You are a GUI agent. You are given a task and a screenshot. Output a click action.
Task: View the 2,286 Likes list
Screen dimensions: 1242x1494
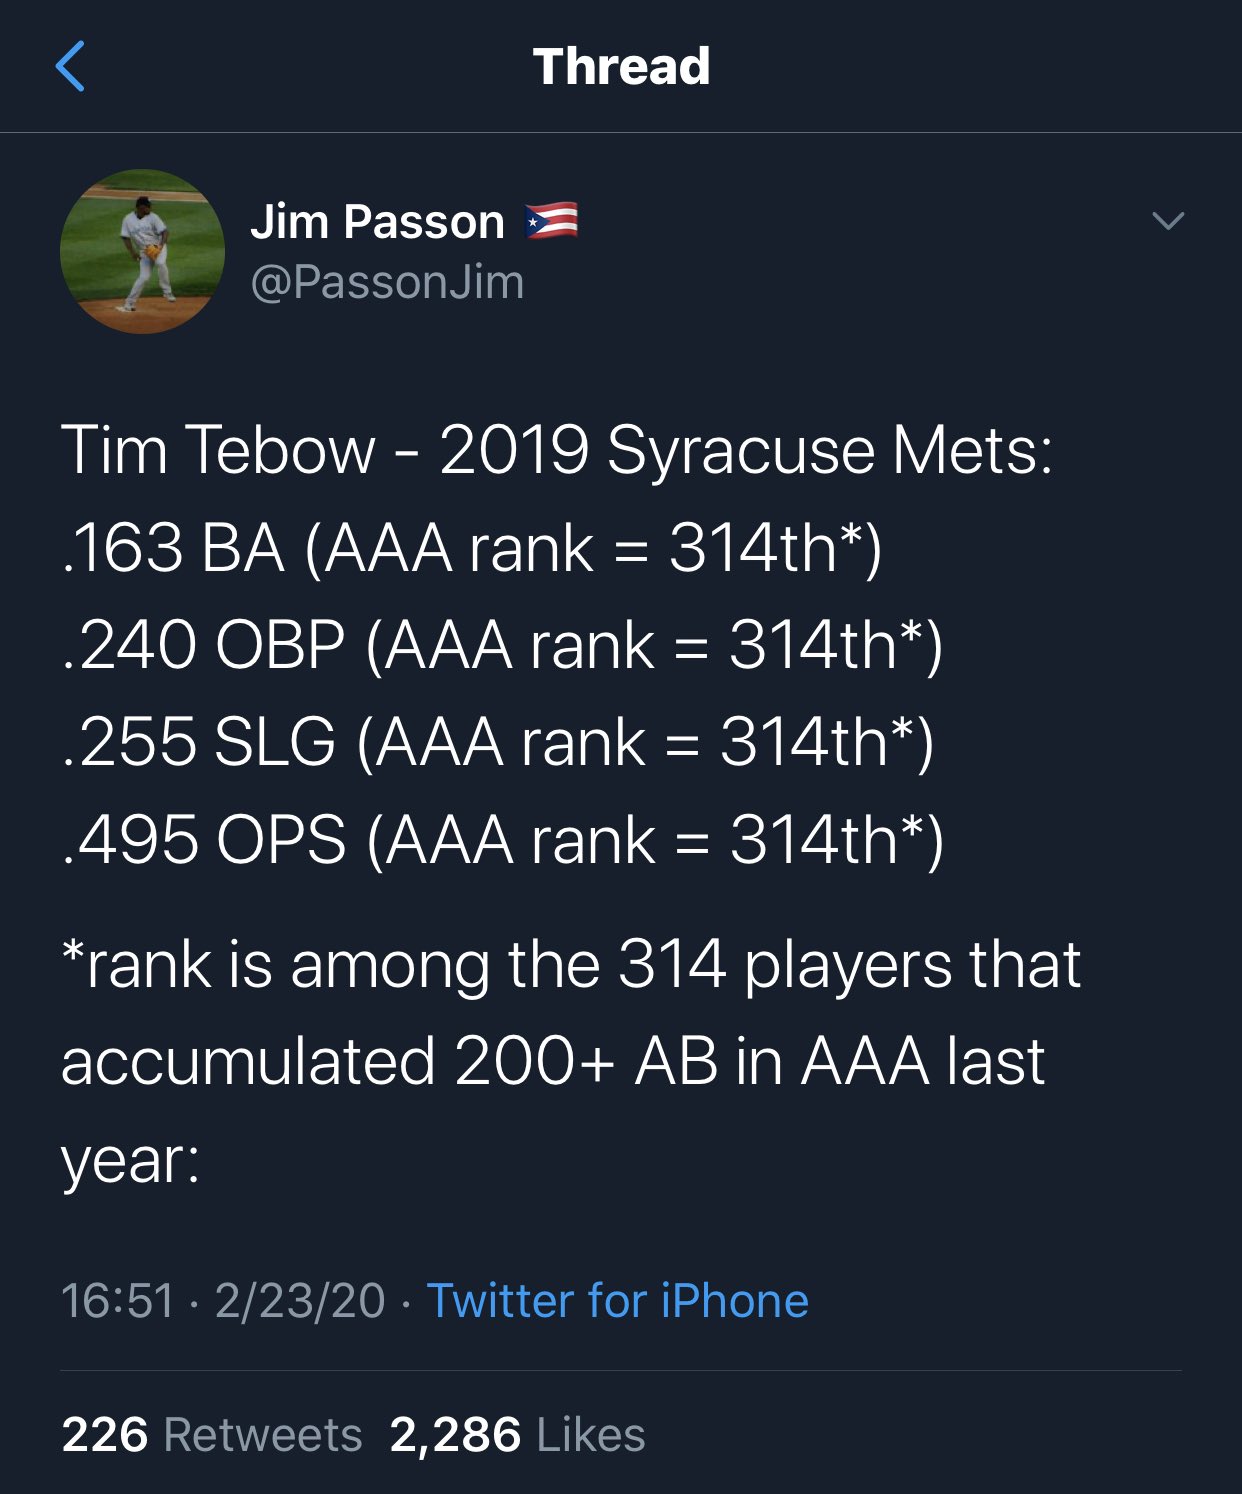click(x=517, y=1434)
